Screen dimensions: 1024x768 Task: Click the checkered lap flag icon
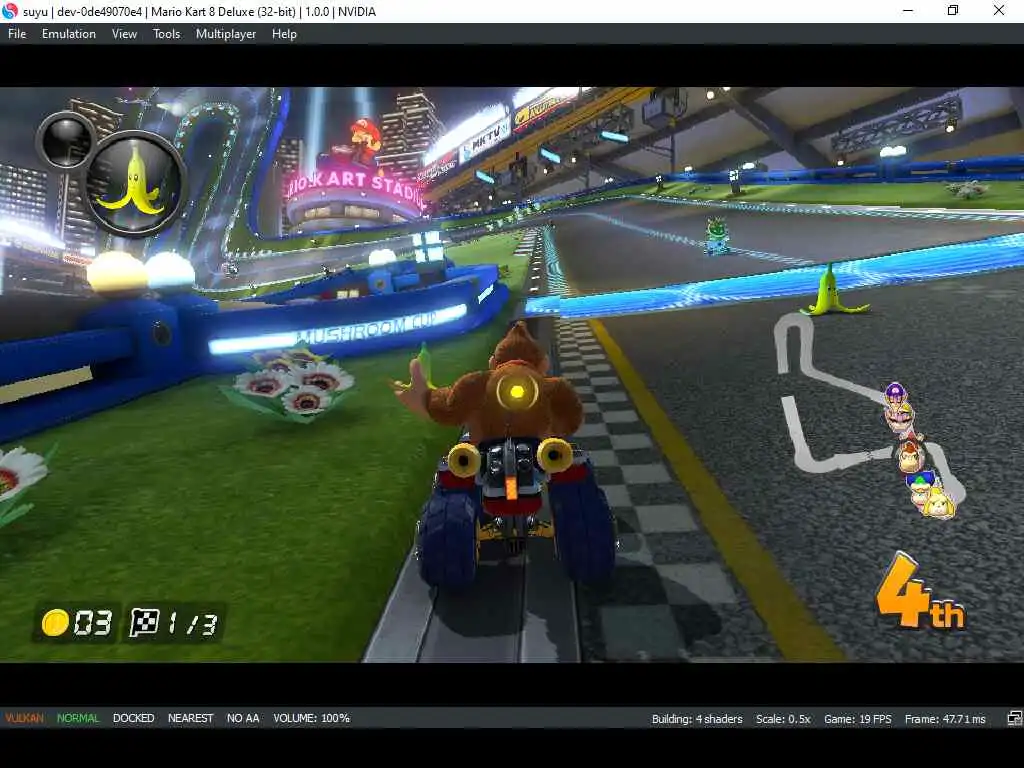[144, 622]
